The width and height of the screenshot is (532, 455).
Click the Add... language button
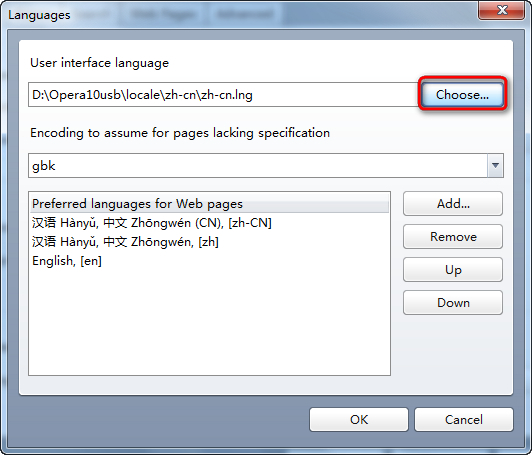pos(453,204)
